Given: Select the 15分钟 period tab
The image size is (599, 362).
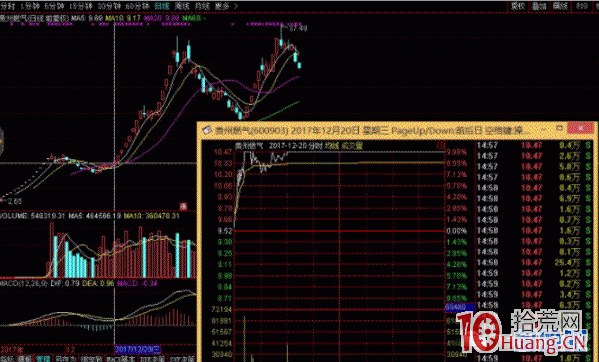Looking at the screenshot, I should tap(81, 6).
